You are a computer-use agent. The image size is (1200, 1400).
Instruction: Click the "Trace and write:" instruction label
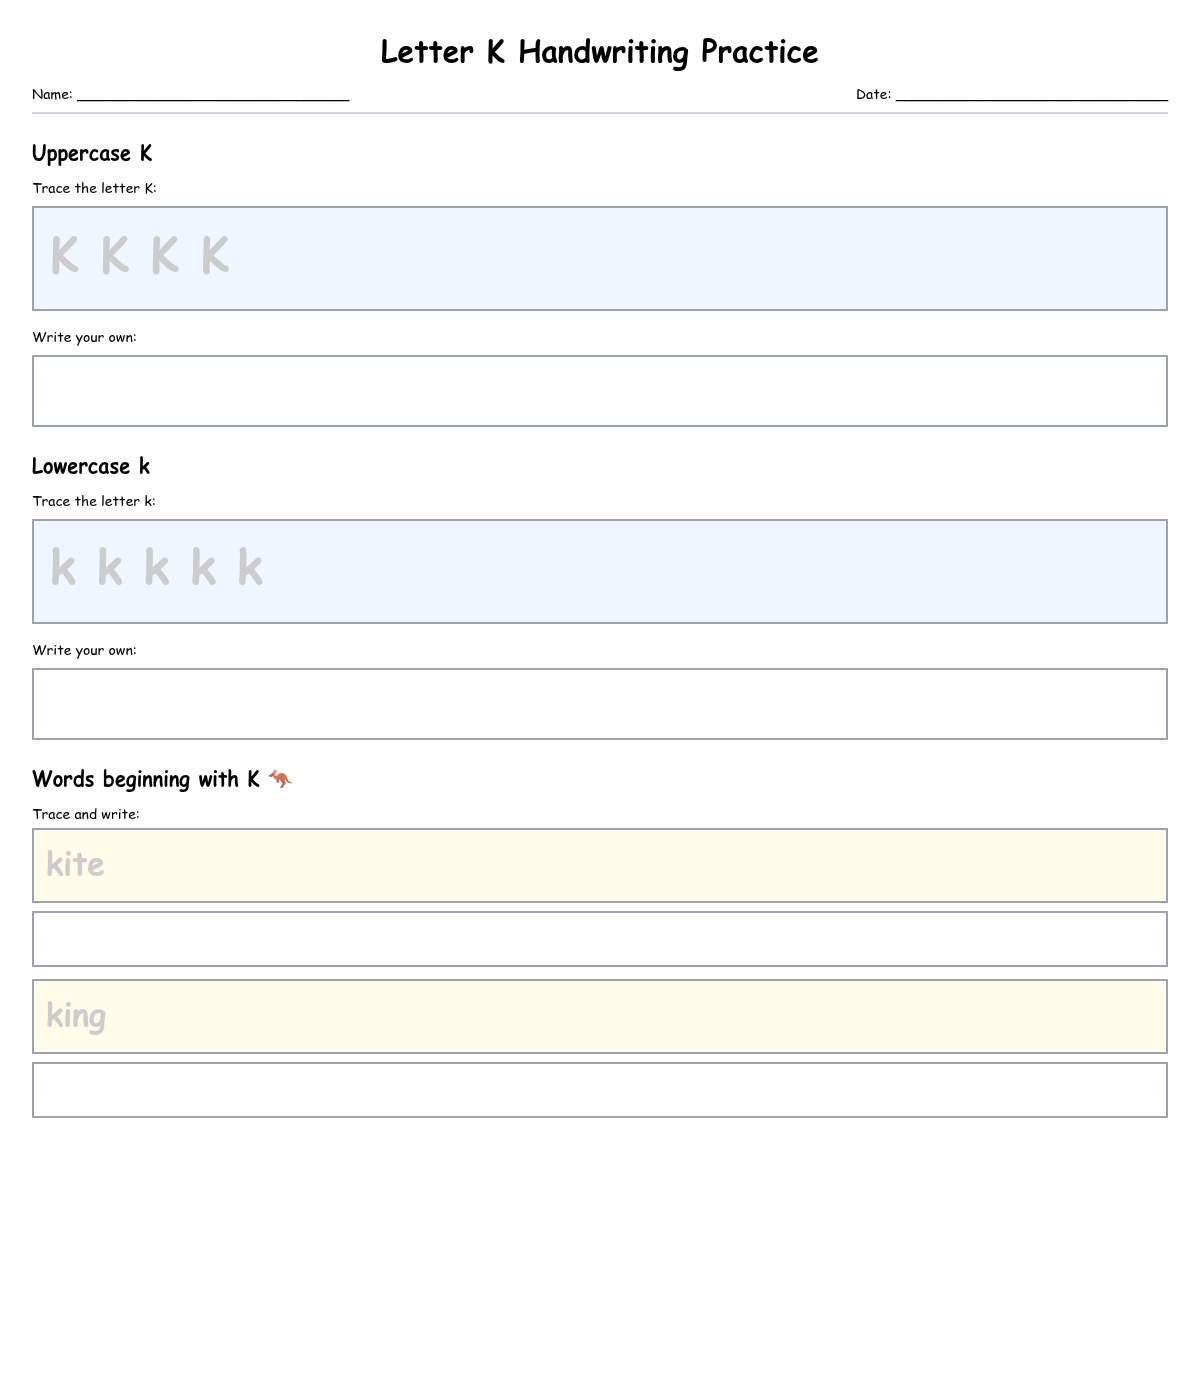(x=86, y=814)
